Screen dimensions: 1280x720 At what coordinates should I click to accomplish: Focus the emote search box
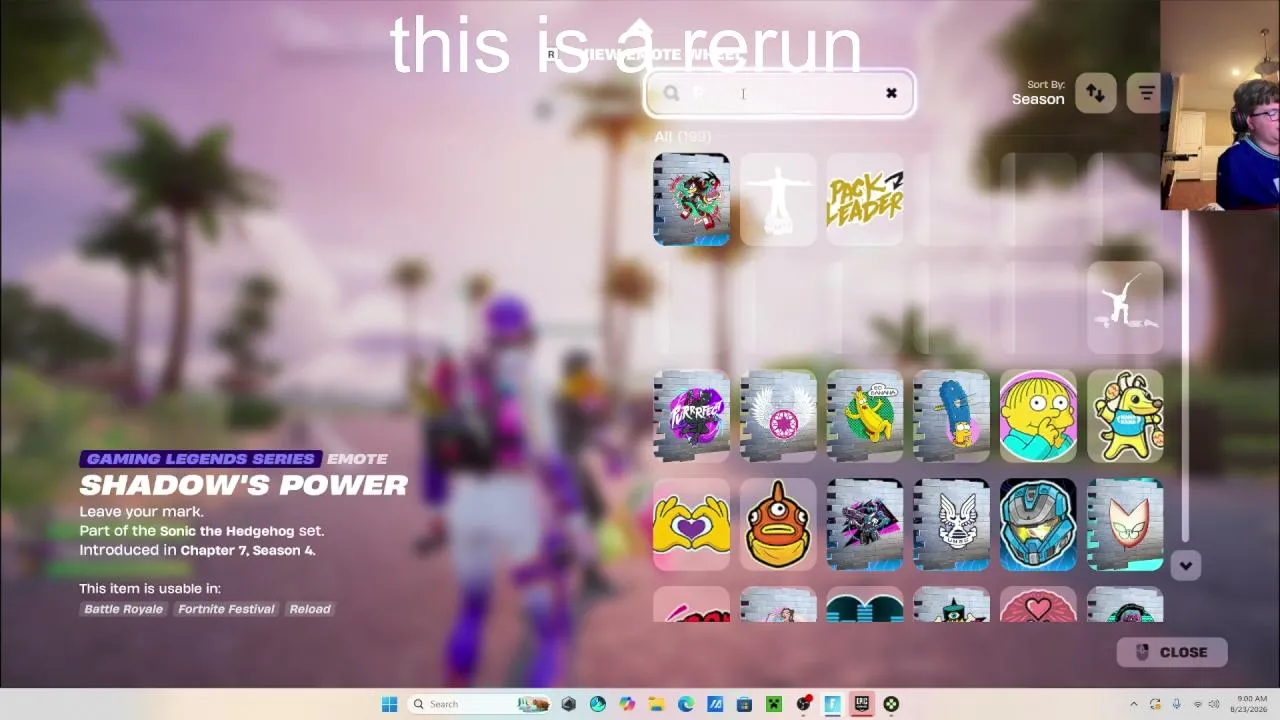[779, 94]
